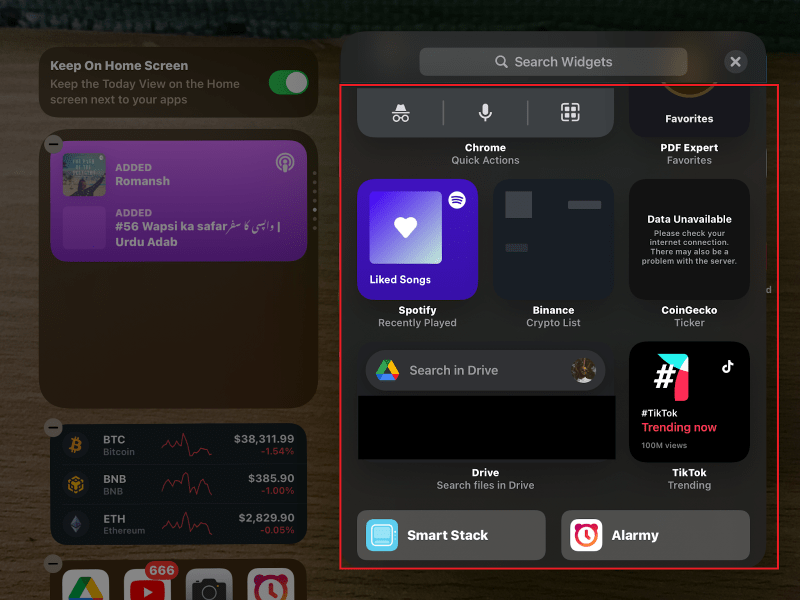Tap the Smart Stack widget icon
Screen dimensions: 800x600
click(384, 535)
